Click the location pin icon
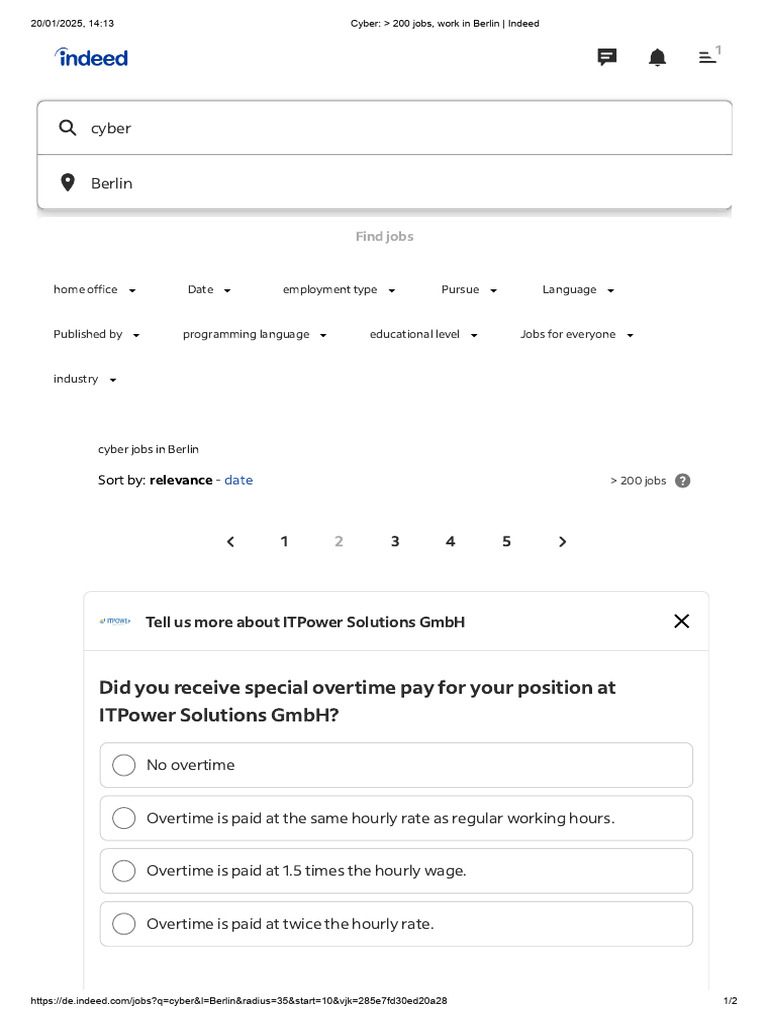Image resolution: width=768 pixels, height=1024 pixels. tap(68, 183)
